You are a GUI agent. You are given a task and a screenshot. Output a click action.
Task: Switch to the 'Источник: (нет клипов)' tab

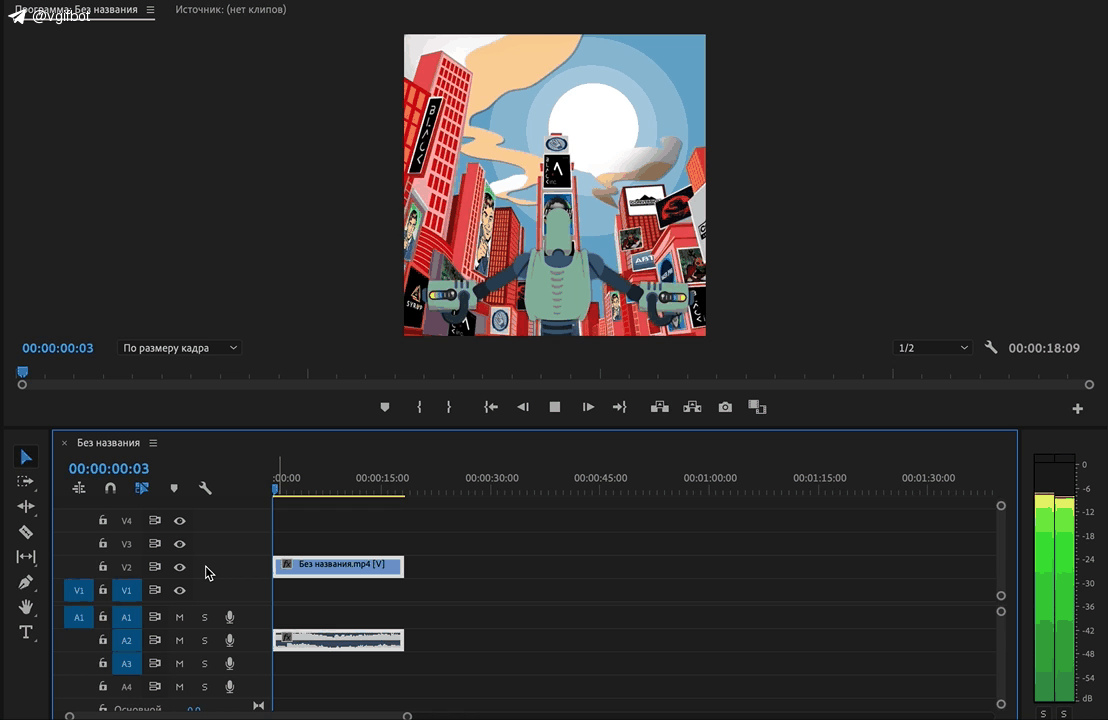(x=231, y=10)
